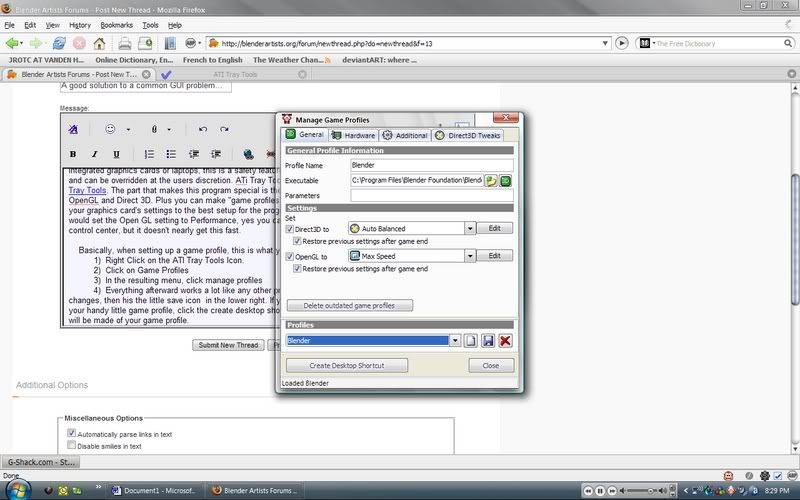Open the smiley face picker in editor

click(110, 129)
